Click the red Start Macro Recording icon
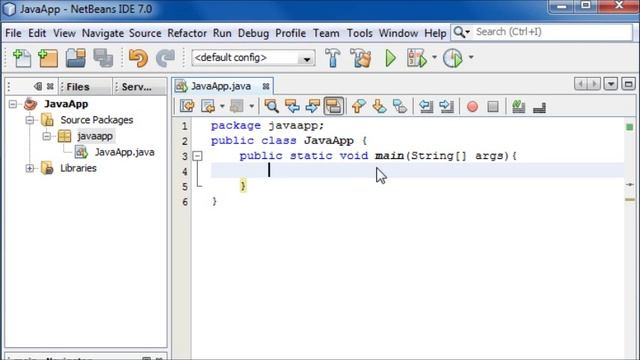The width and height of the screenshot is (640, 360). pyautogui.click(x=472, y=107)
